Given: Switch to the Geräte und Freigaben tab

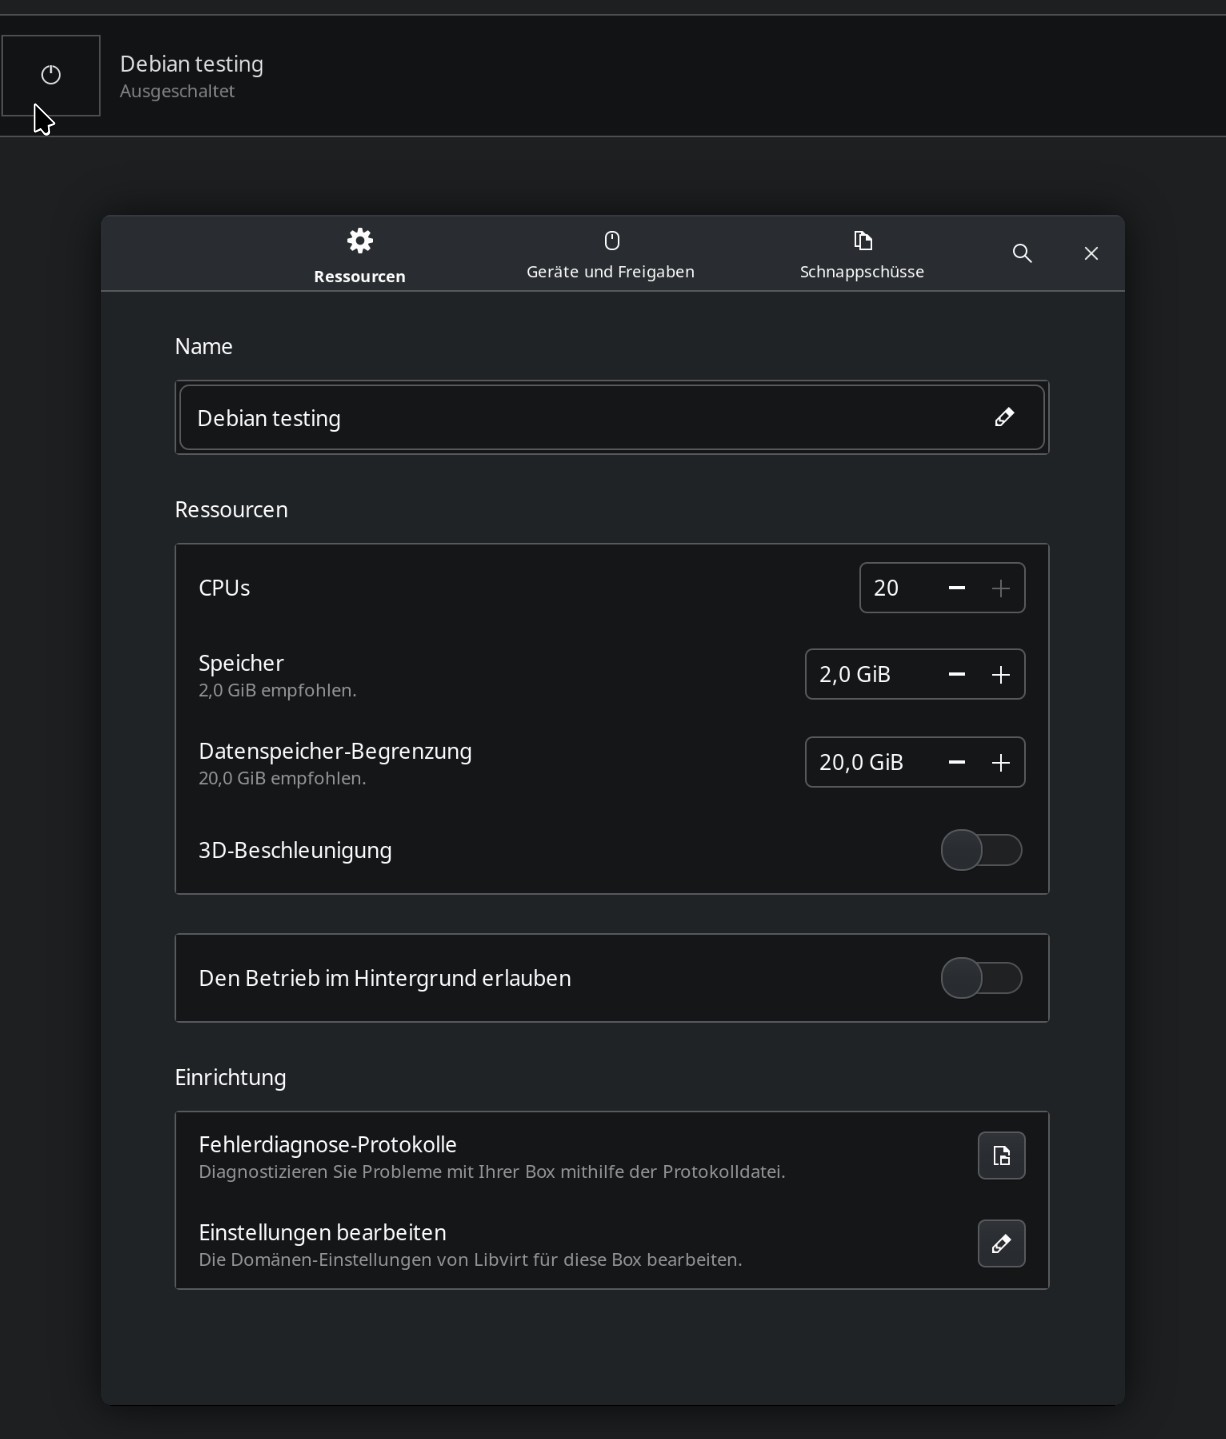Looking at the screenshot, I should point(610,255).
